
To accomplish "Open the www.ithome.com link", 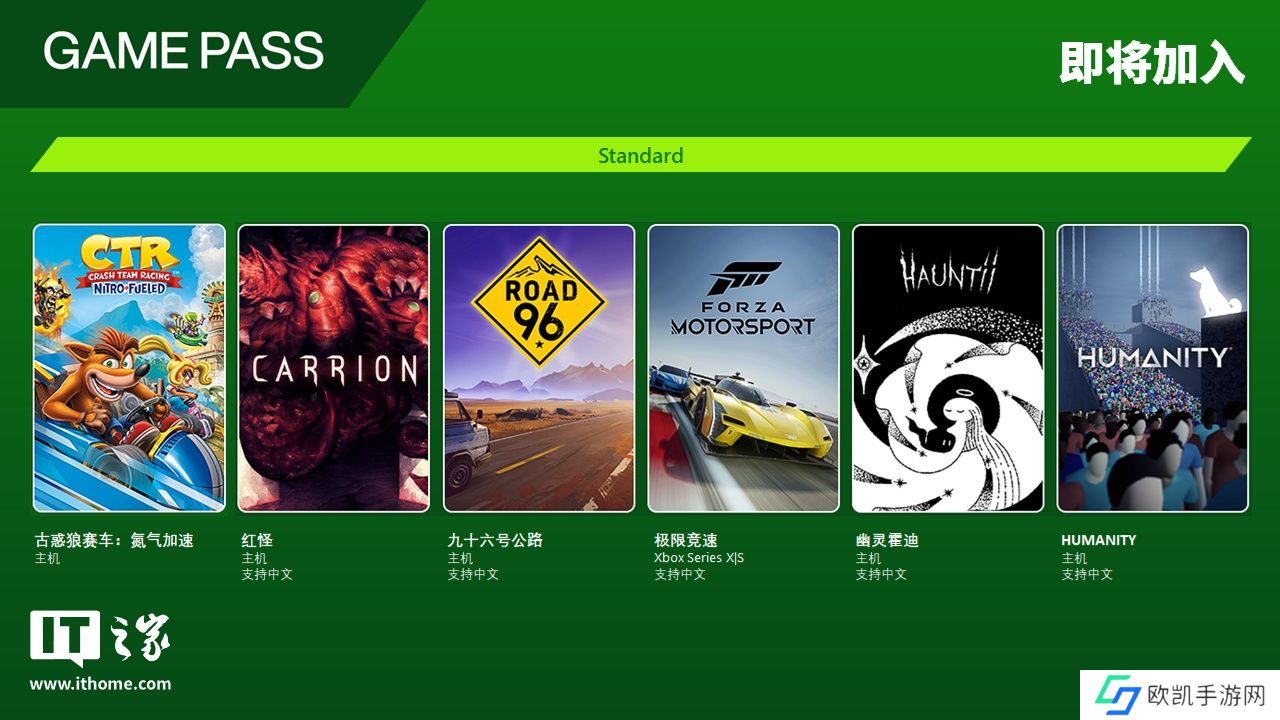I will coord(100,685).
